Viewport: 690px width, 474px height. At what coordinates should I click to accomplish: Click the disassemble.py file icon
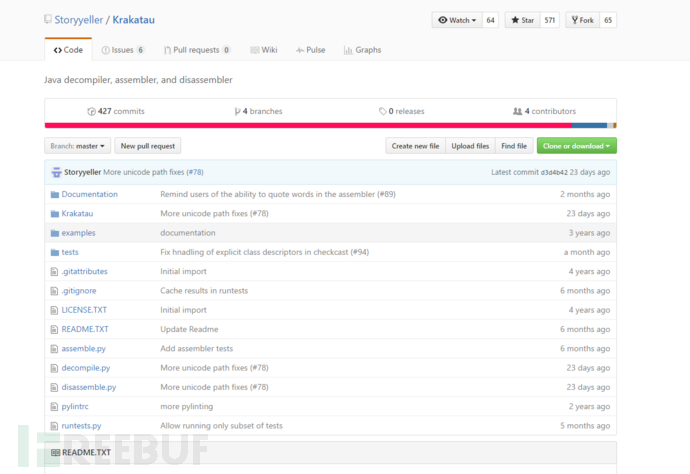[x=54, y=387]
